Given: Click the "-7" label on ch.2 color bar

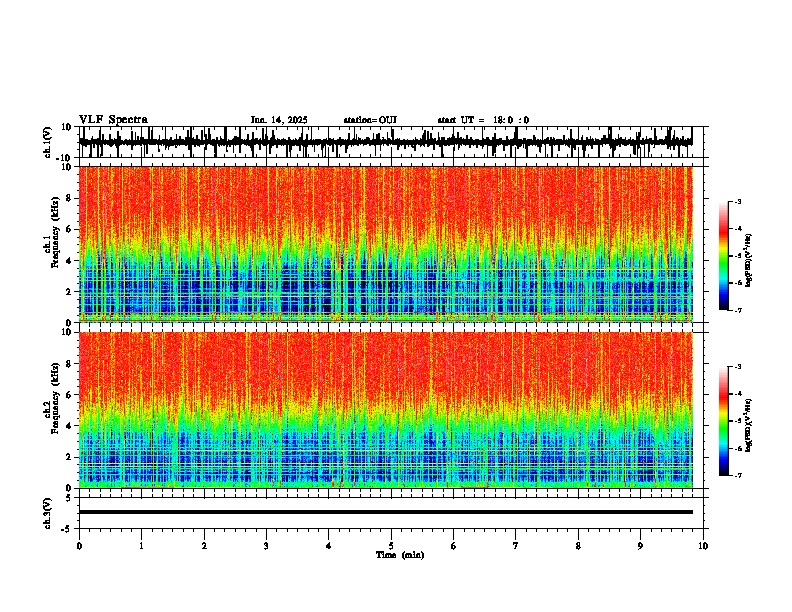Looking at the screenshot, I should (738, 475).
